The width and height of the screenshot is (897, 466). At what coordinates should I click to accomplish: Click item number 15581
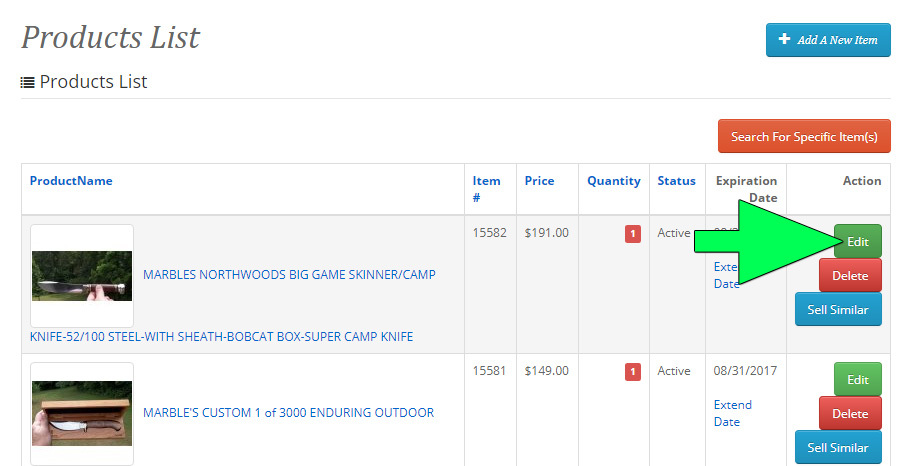click(489, 371)
